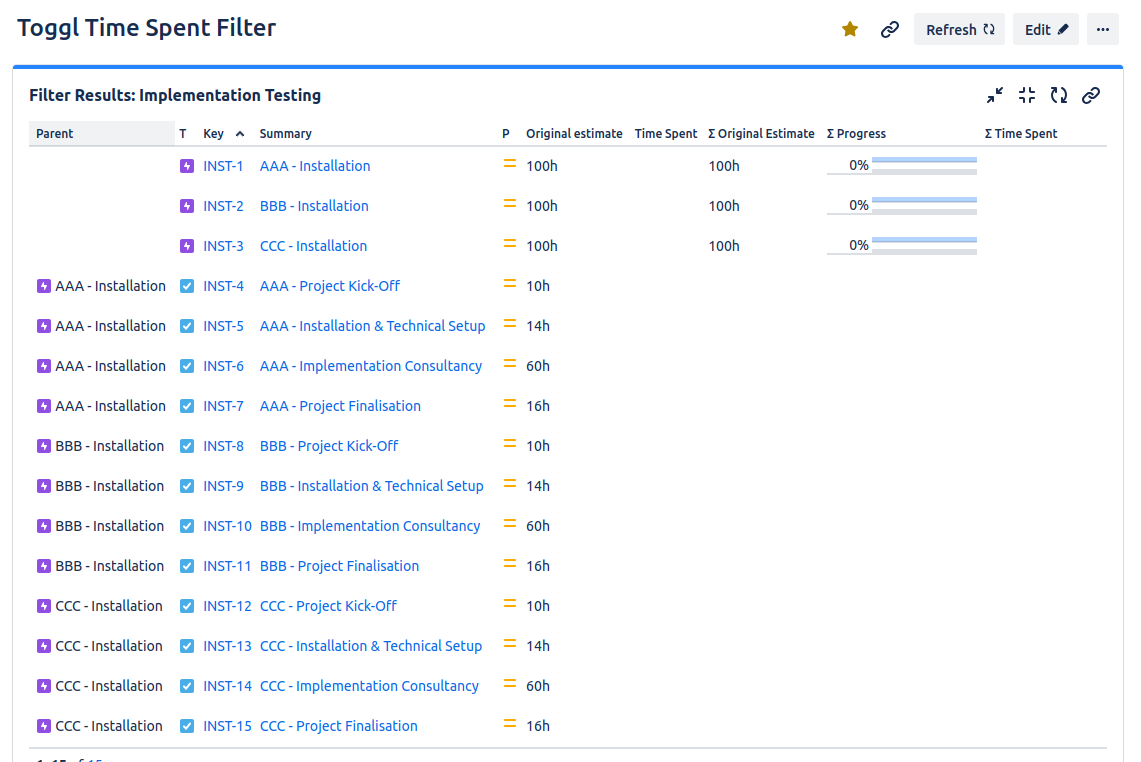Screen dimensions: 1141x762
Task: Click the epic icon for INST-2
Action: pos(187,206)
